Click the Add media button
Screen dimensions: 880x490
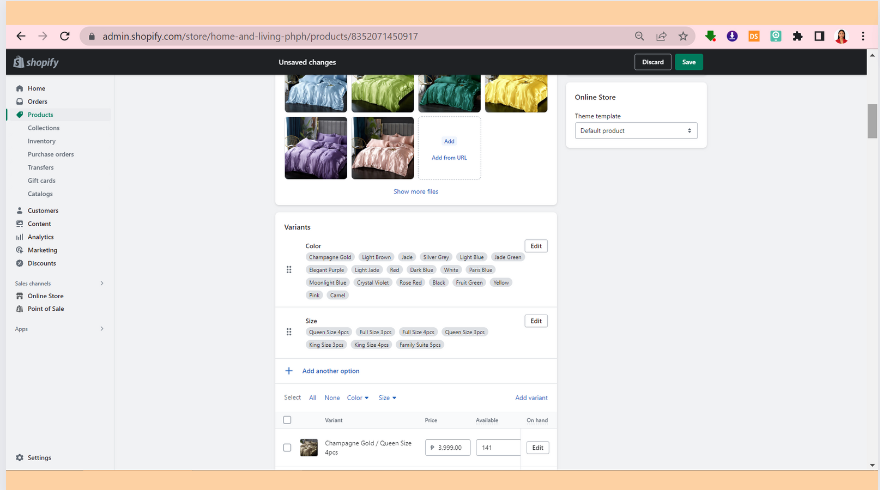(x=449, y=141)
